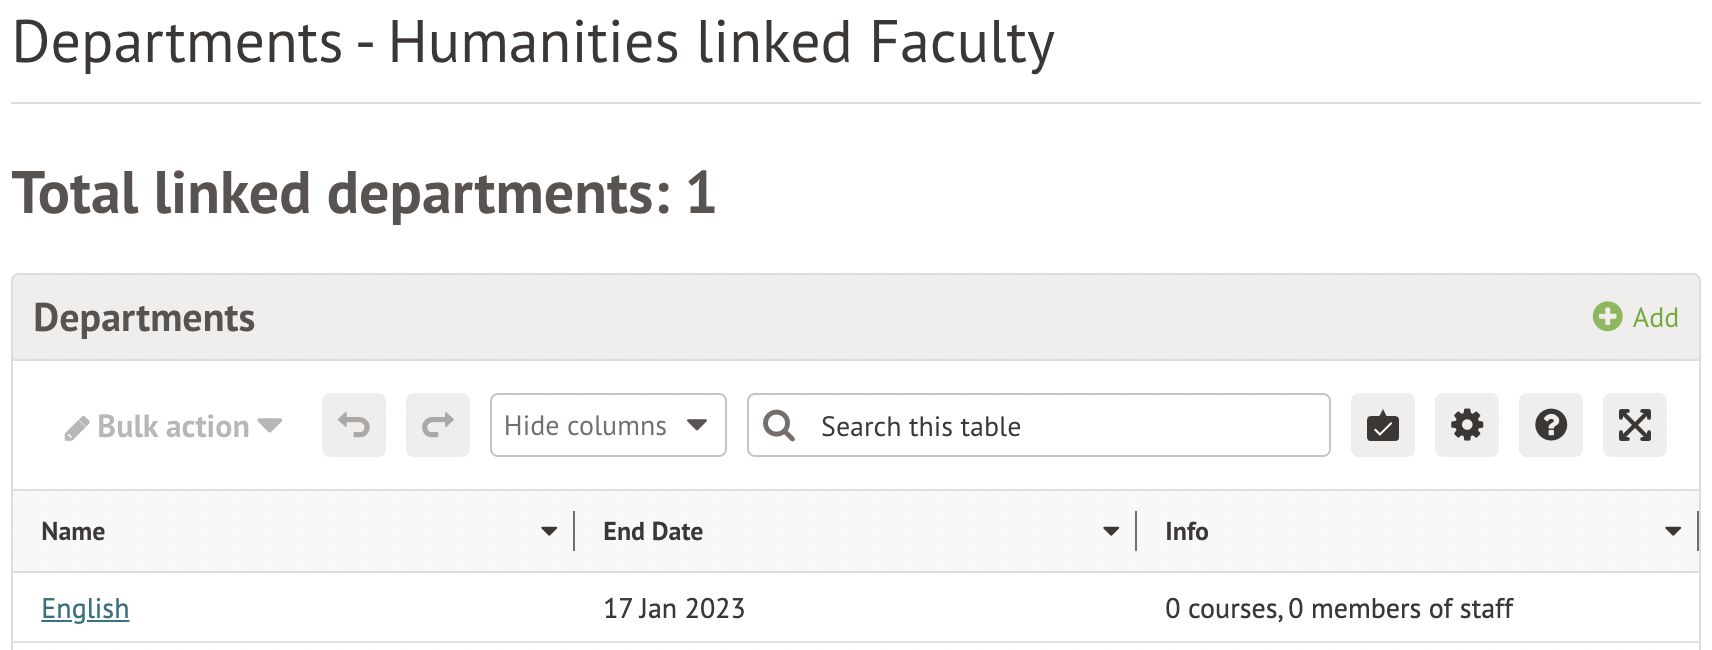Click the courses and staff info cell

pos(1339,609)
